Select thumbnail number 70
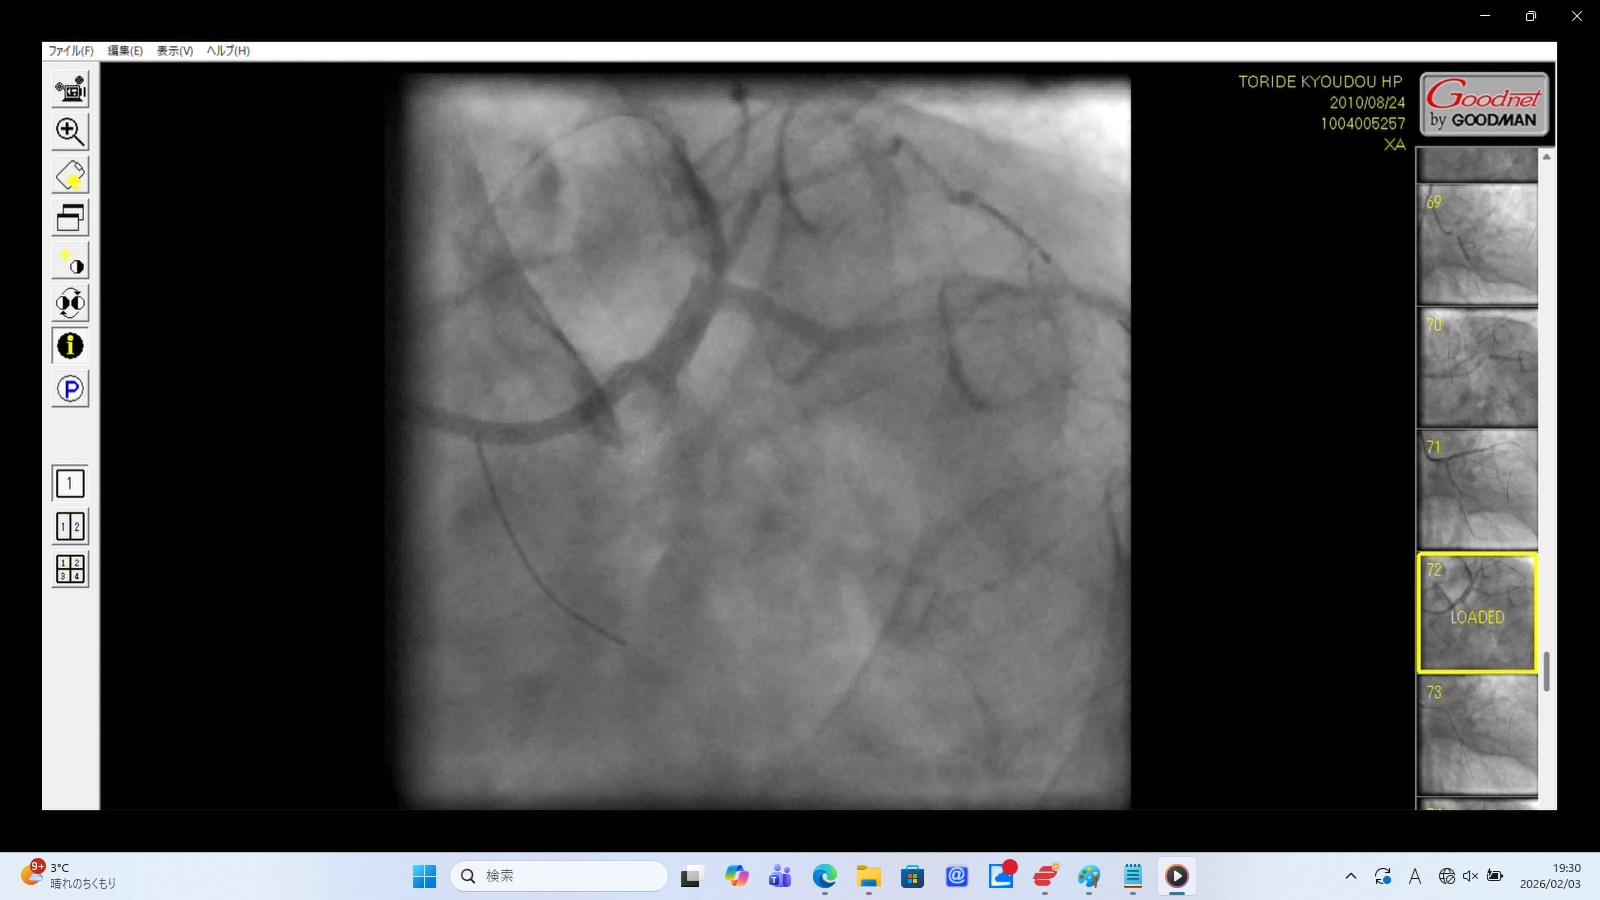The width and height of the screenshot is (1600, 900). click(1477, 368)
